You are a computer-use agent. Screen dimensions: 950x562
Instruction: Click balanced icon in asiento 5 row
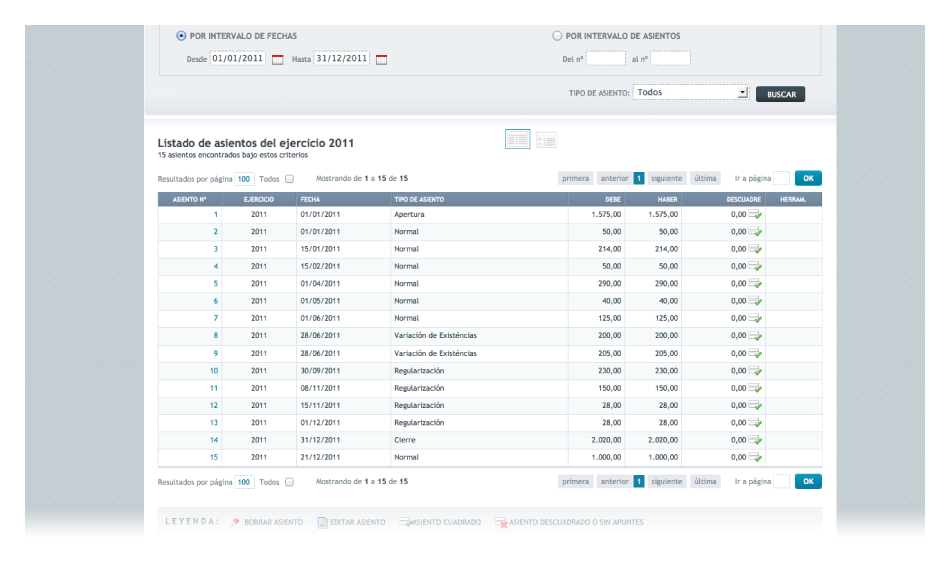[x=755, y=283]
